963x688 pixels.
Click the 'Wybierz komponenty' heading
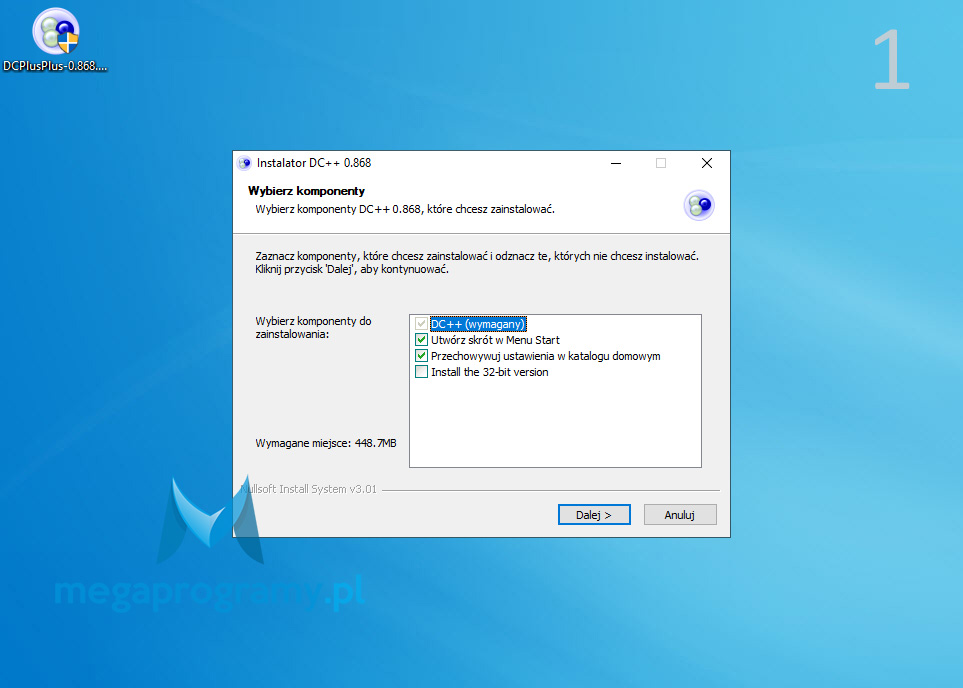(306, 191)
